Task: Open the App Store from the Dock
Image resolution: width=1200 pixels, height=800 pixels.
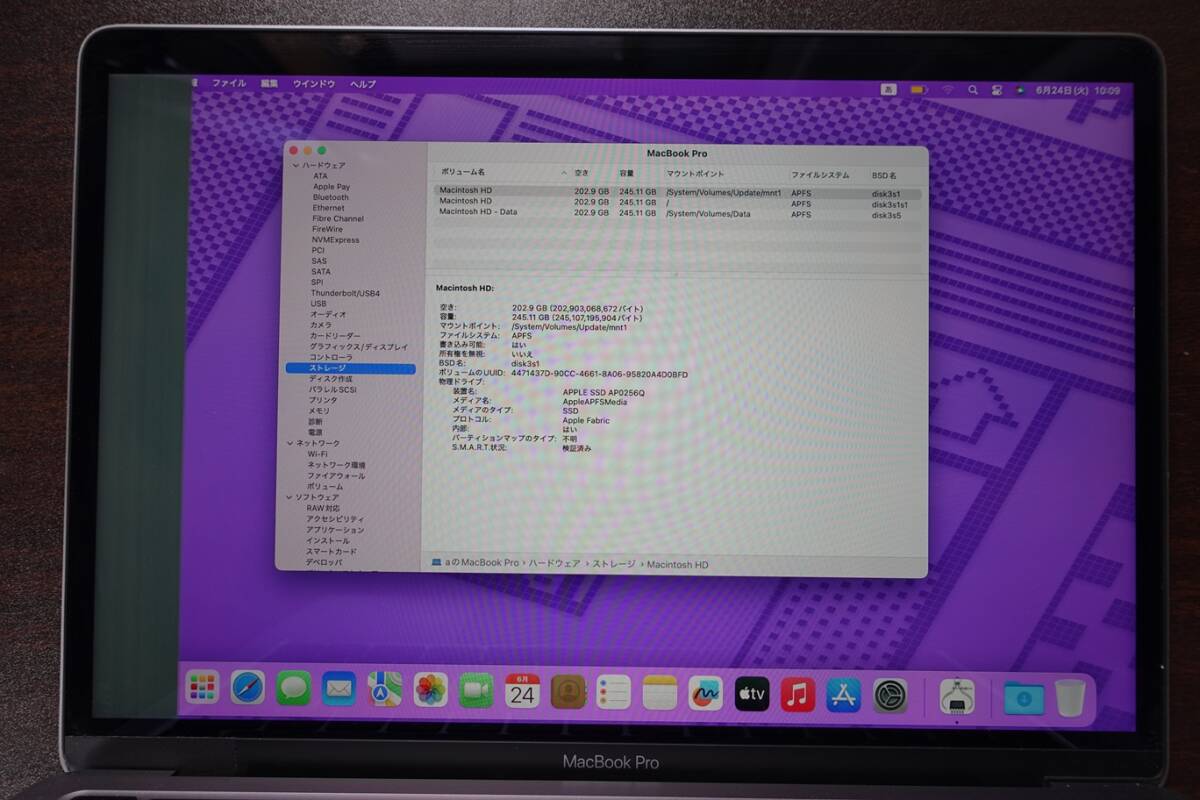Action: click(x=844, y=695)
